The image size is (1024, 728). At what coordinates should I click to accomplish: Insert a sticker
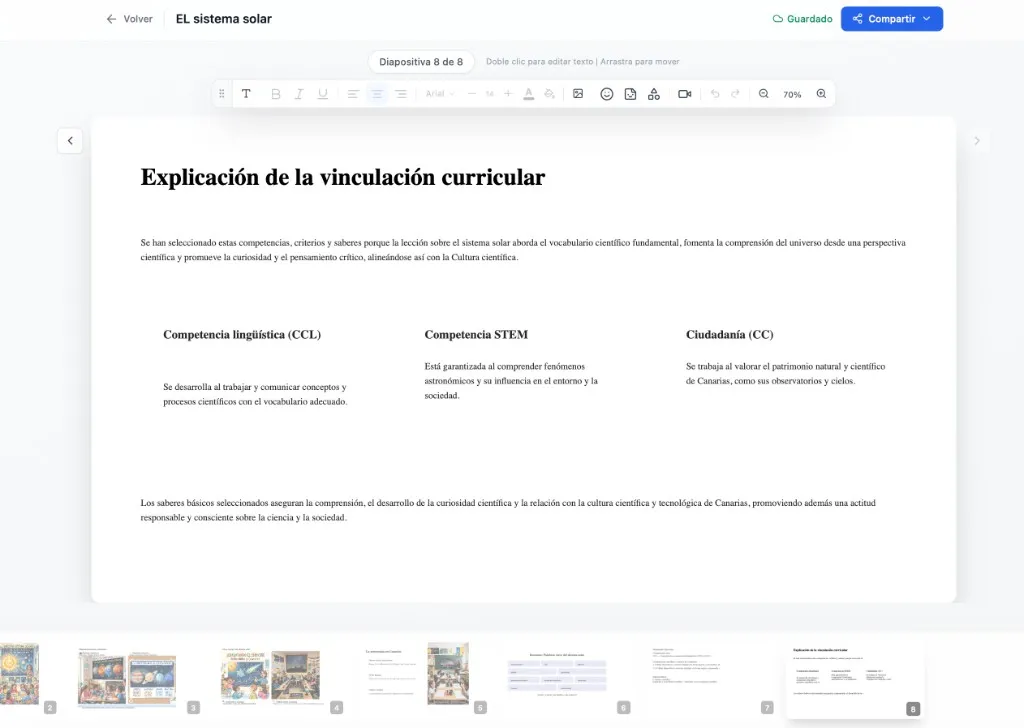pos(630,94)
